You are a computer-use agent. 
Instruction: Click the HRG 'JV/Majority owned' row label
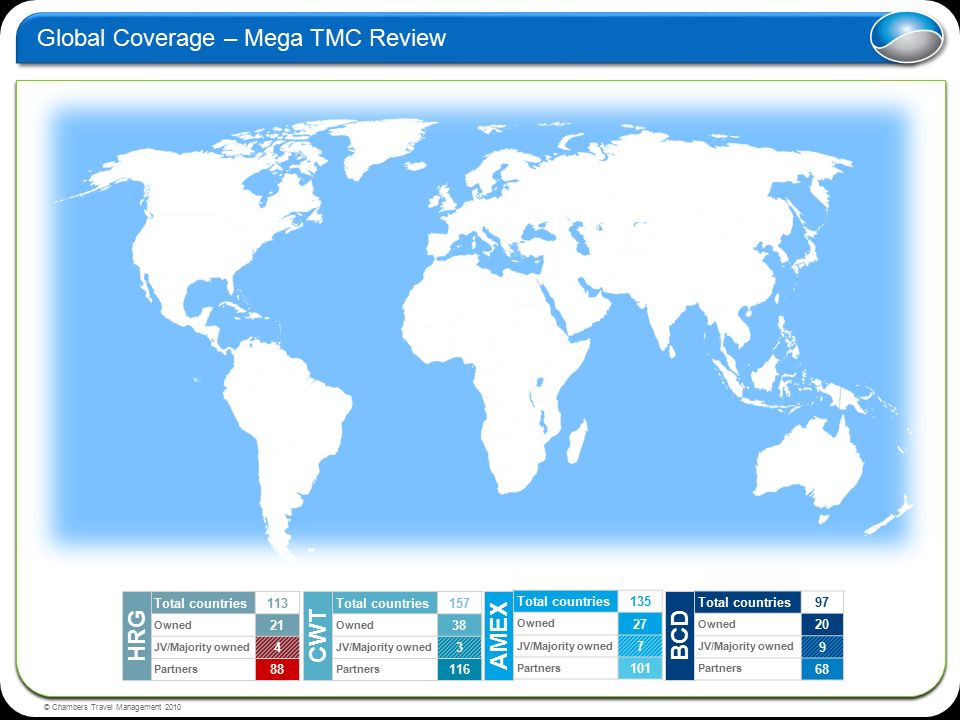[x=203, y=647]
